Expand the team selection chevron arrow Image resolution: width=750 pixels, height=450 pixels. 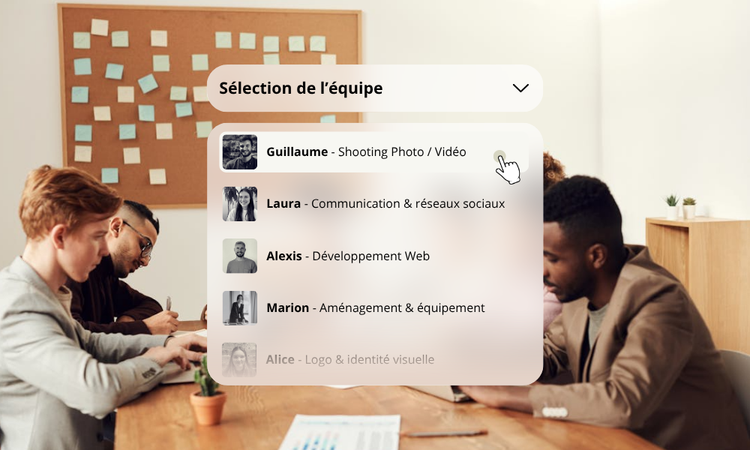point(520,88)
